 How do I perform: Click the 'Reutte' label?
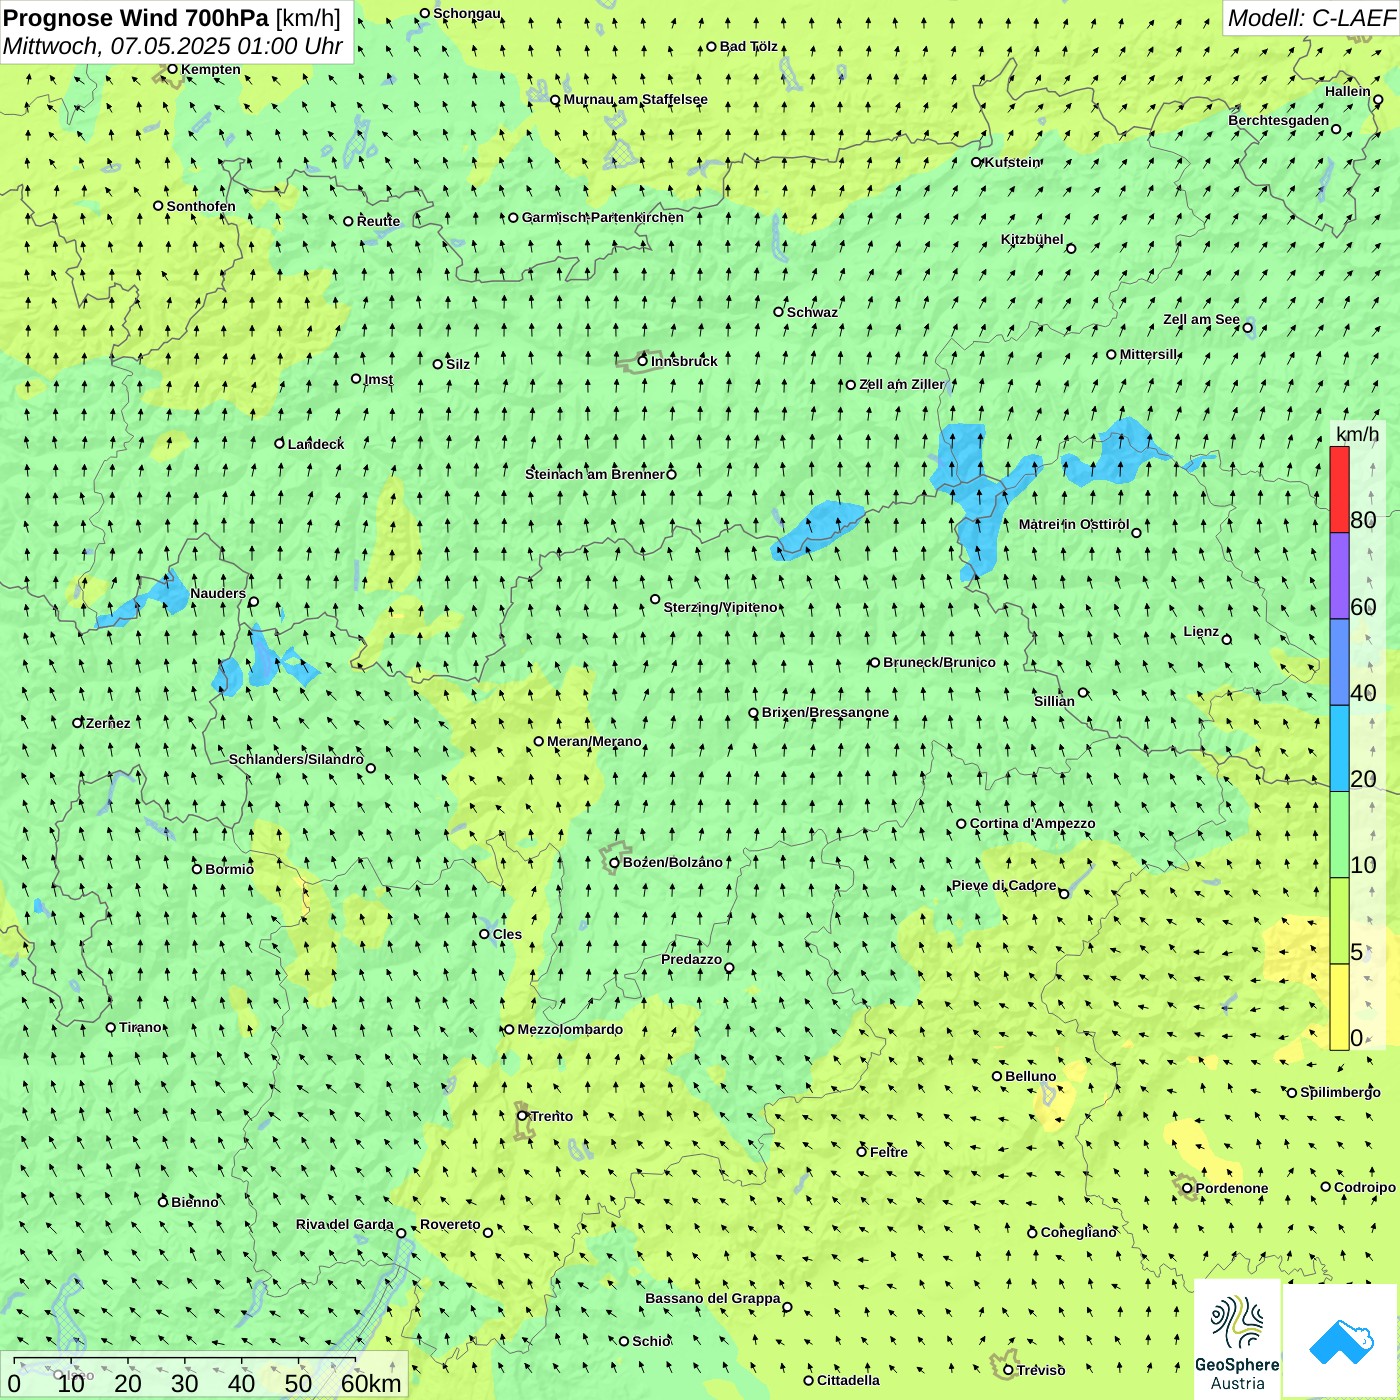click(x=378, y=221)
